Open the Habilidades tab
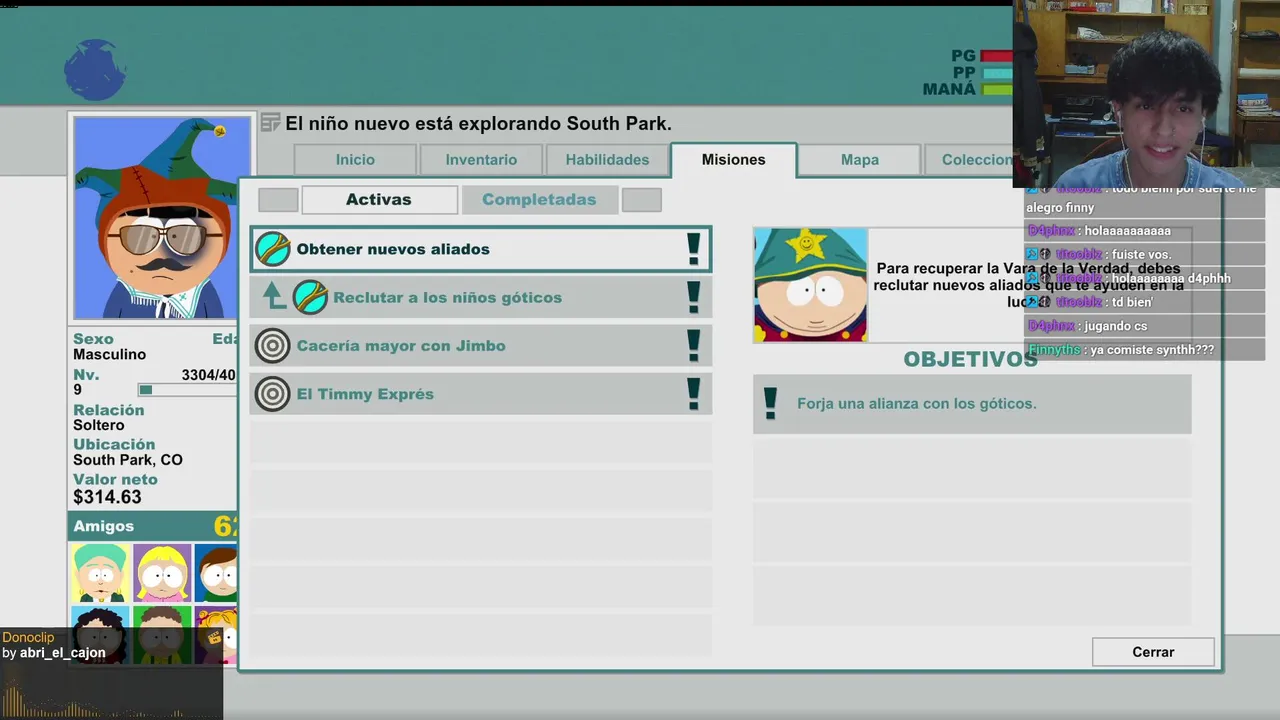This screenshot has width=1280, height=720. coord(607,160)
